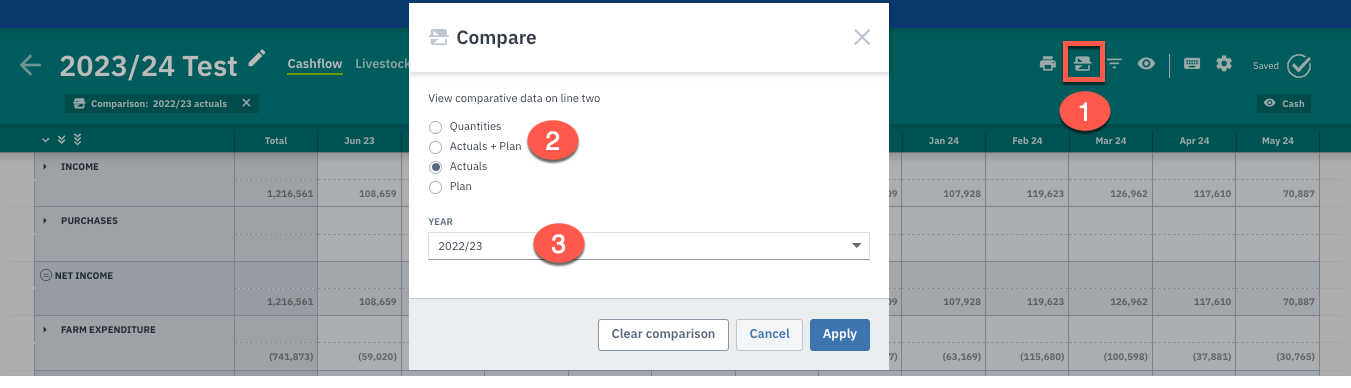Click the Feb 24 column header

(x=1027, y=141)
